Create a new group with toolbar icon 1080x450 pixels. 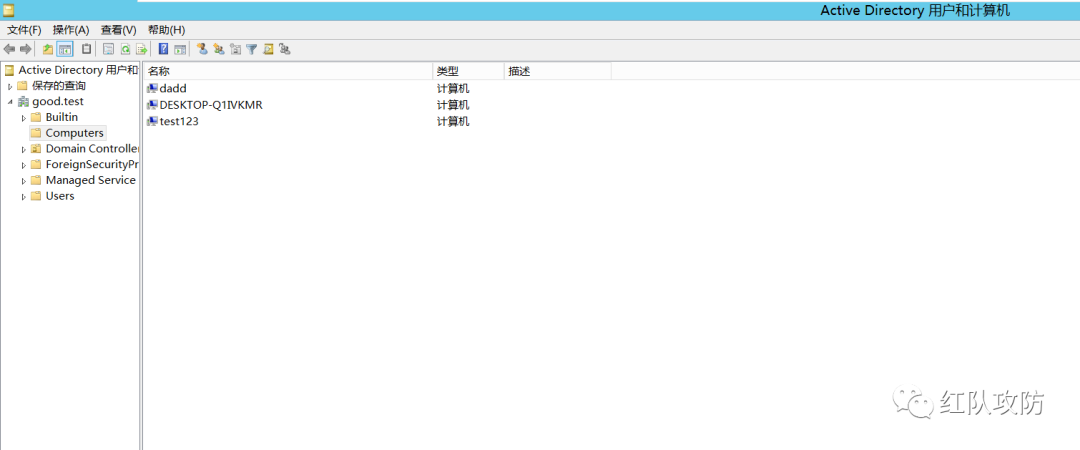coord(218,49)
